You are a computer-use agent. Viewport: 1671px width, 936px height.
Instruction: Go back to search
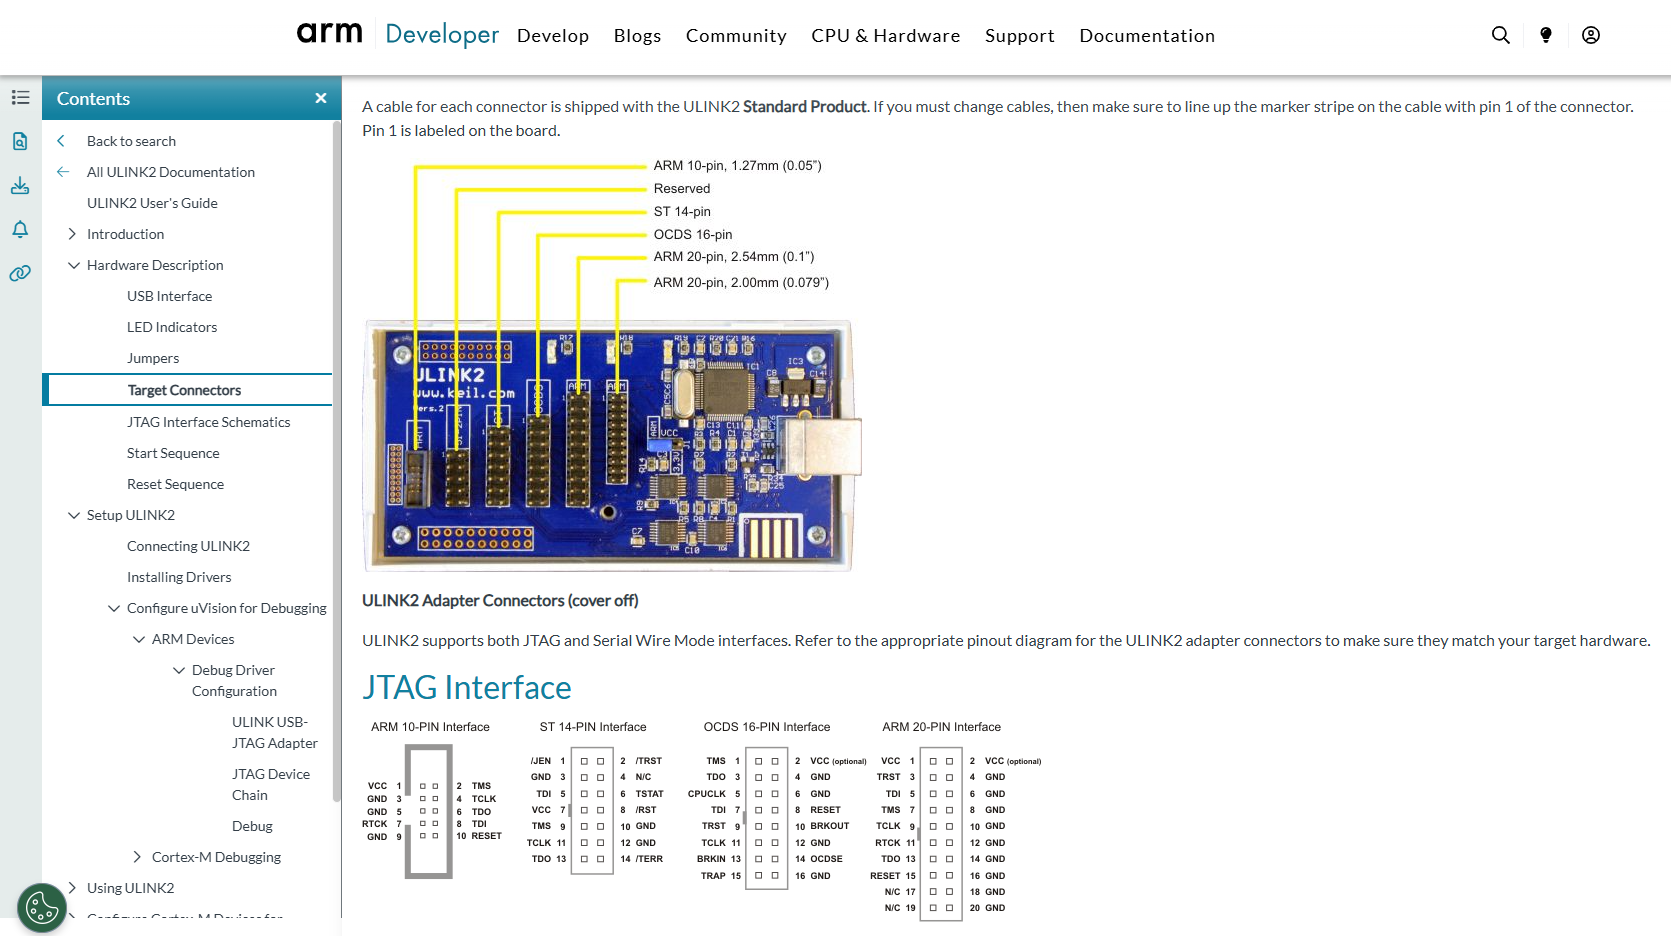pyautogui.click(x=131, y=141)
